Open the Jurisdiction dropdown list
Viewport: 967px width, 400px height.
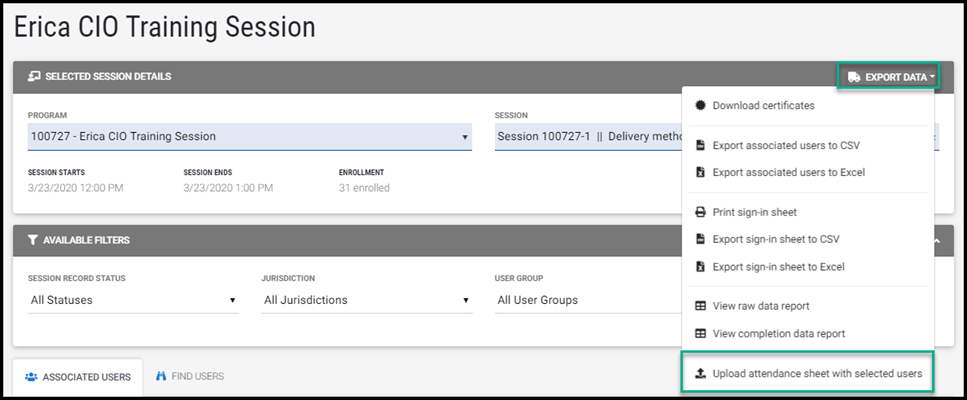(366, 300)
